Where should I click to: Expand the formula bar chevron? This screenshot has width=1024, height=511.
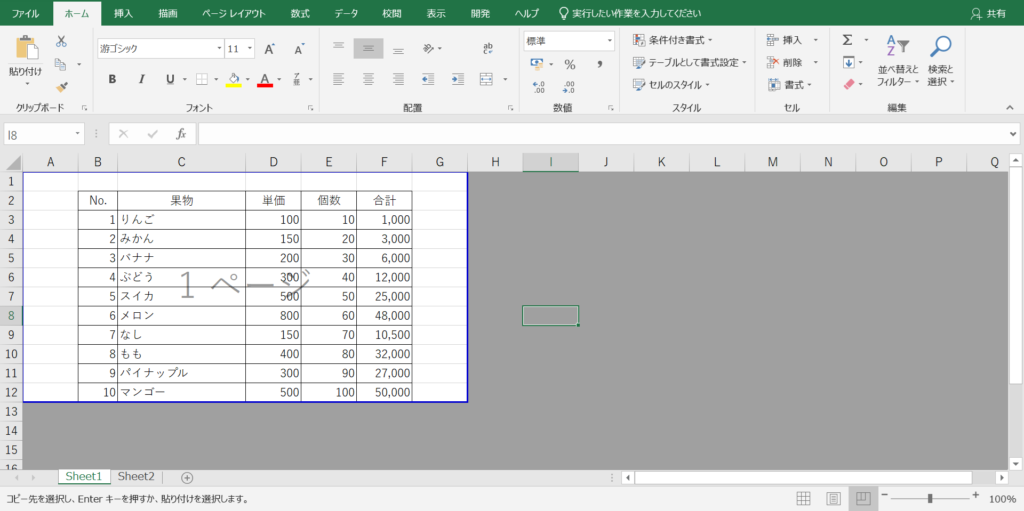click(x=1013, y=134)
